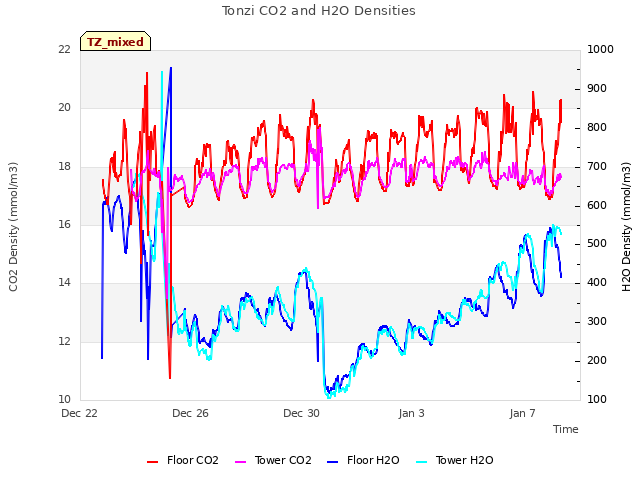Click the 500 value on H2O axis
Image resolution: width=640 pixels, height=480 pixels.
pyautogui.click(x=597, y=244)
